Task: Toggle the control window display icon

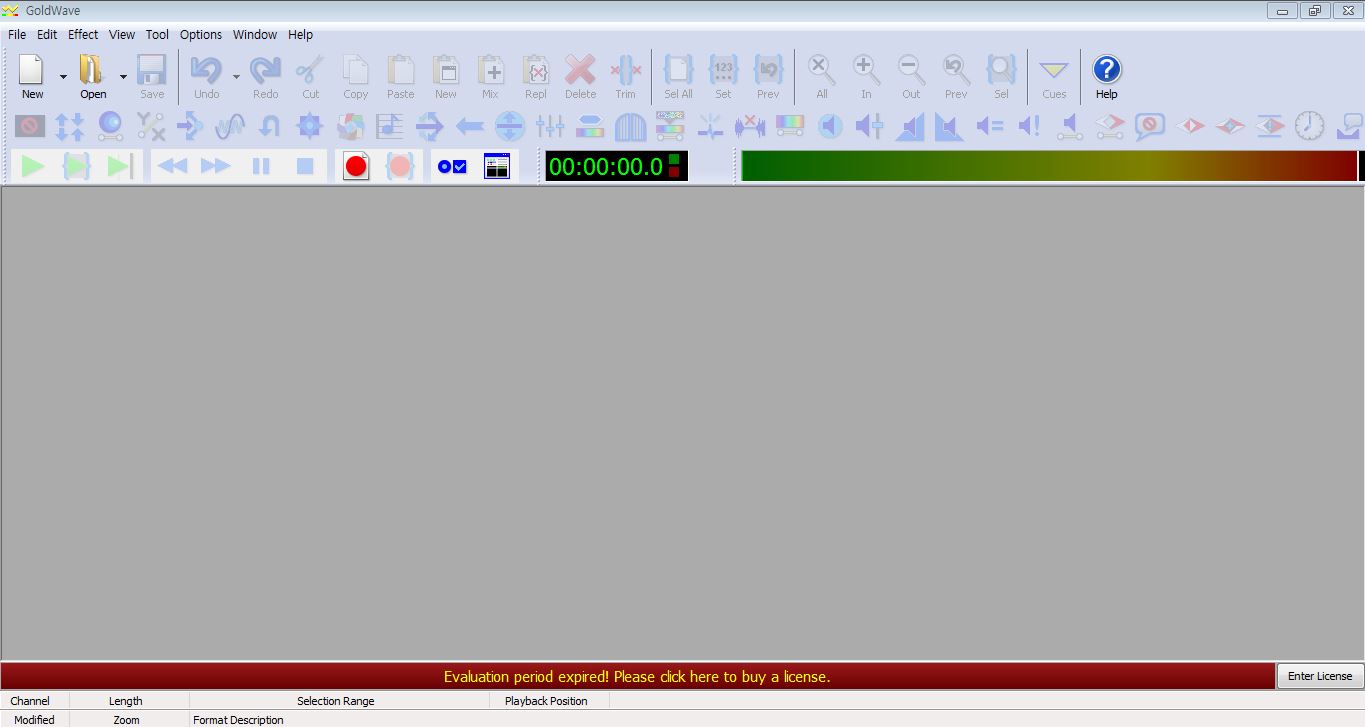Action: [x=497, y=166]
